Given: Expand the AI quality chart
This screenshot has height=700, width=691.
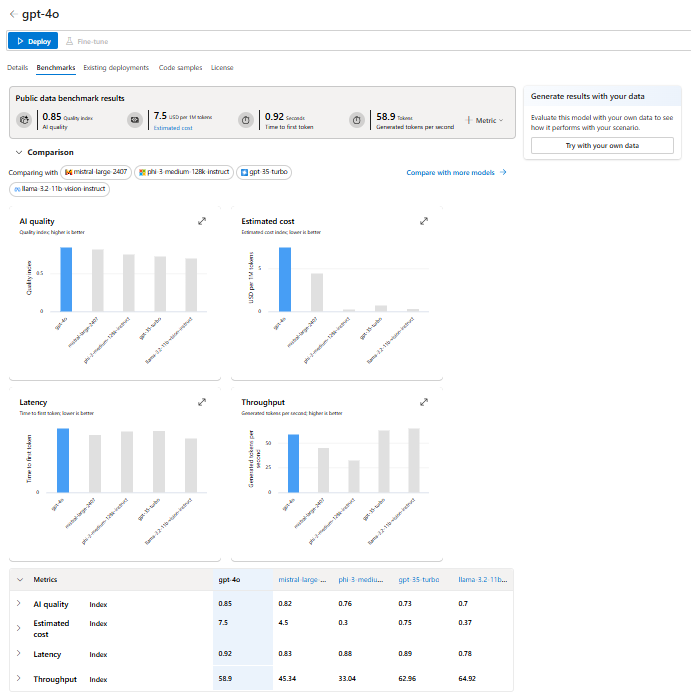Looking at the screenshot, I should click(x=202, y=221).
